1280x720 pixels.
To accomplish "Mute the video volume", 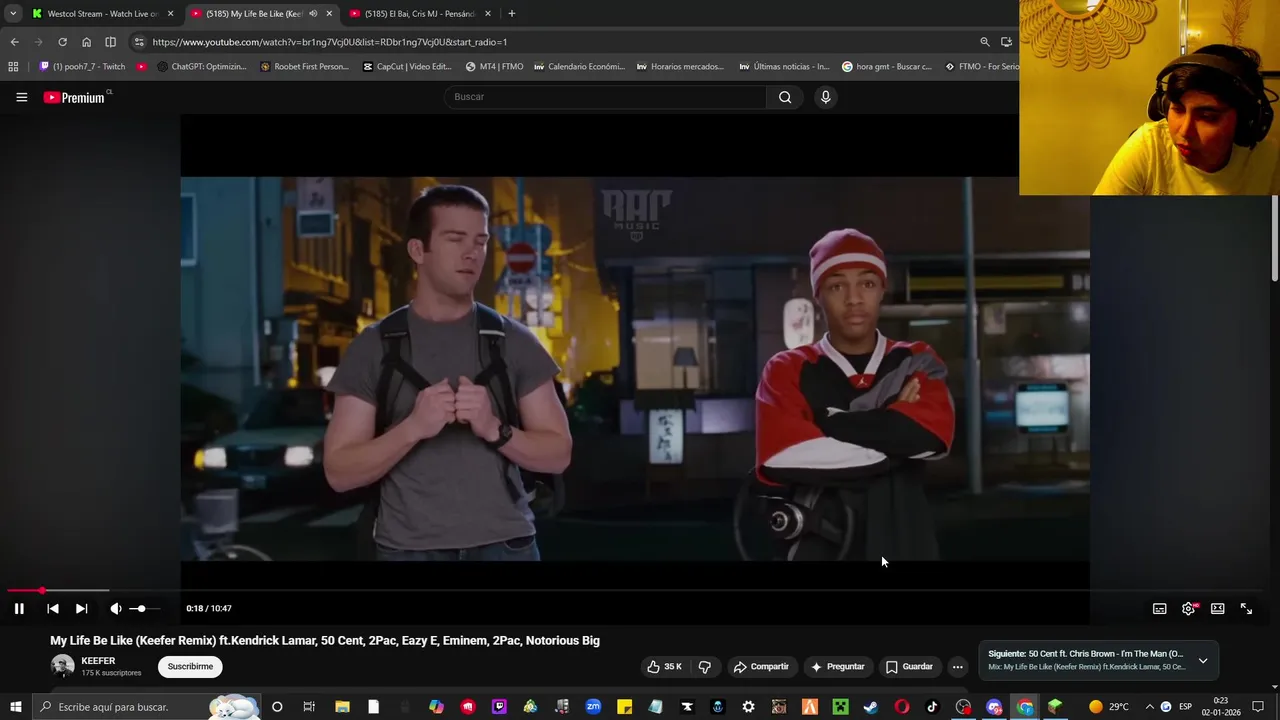I will coord(116,608).
